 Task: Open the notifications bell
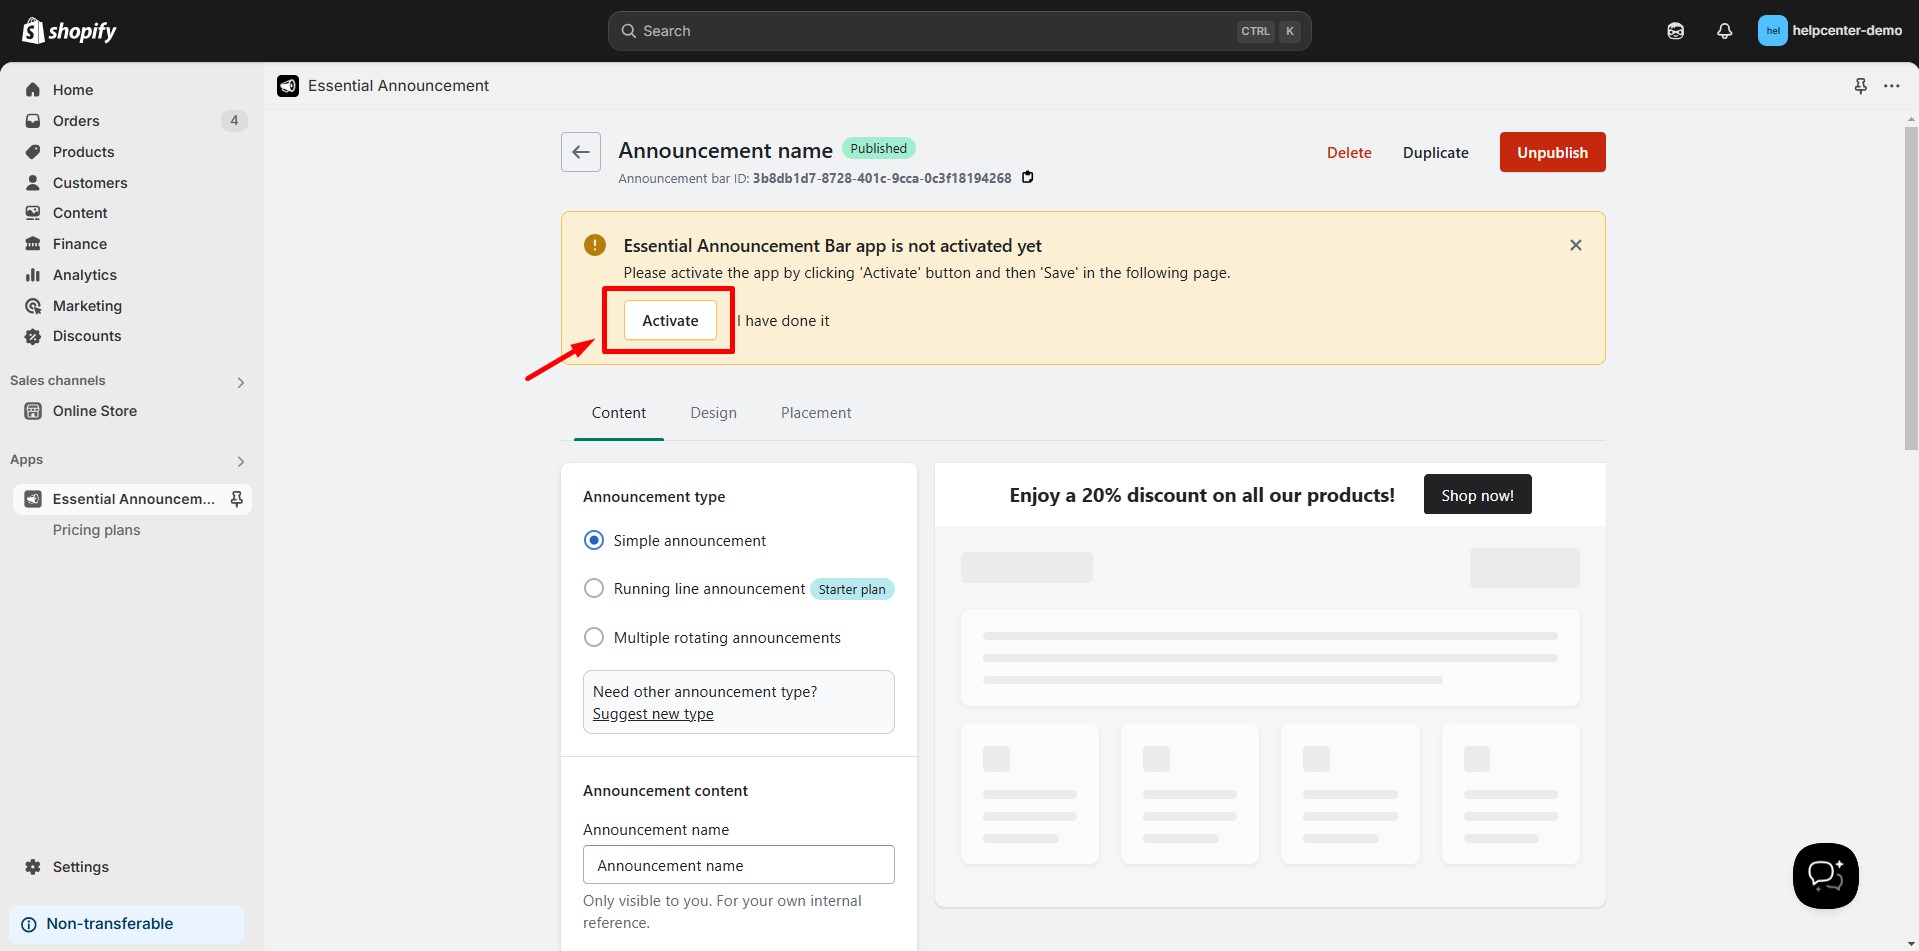coord(1724,31)
